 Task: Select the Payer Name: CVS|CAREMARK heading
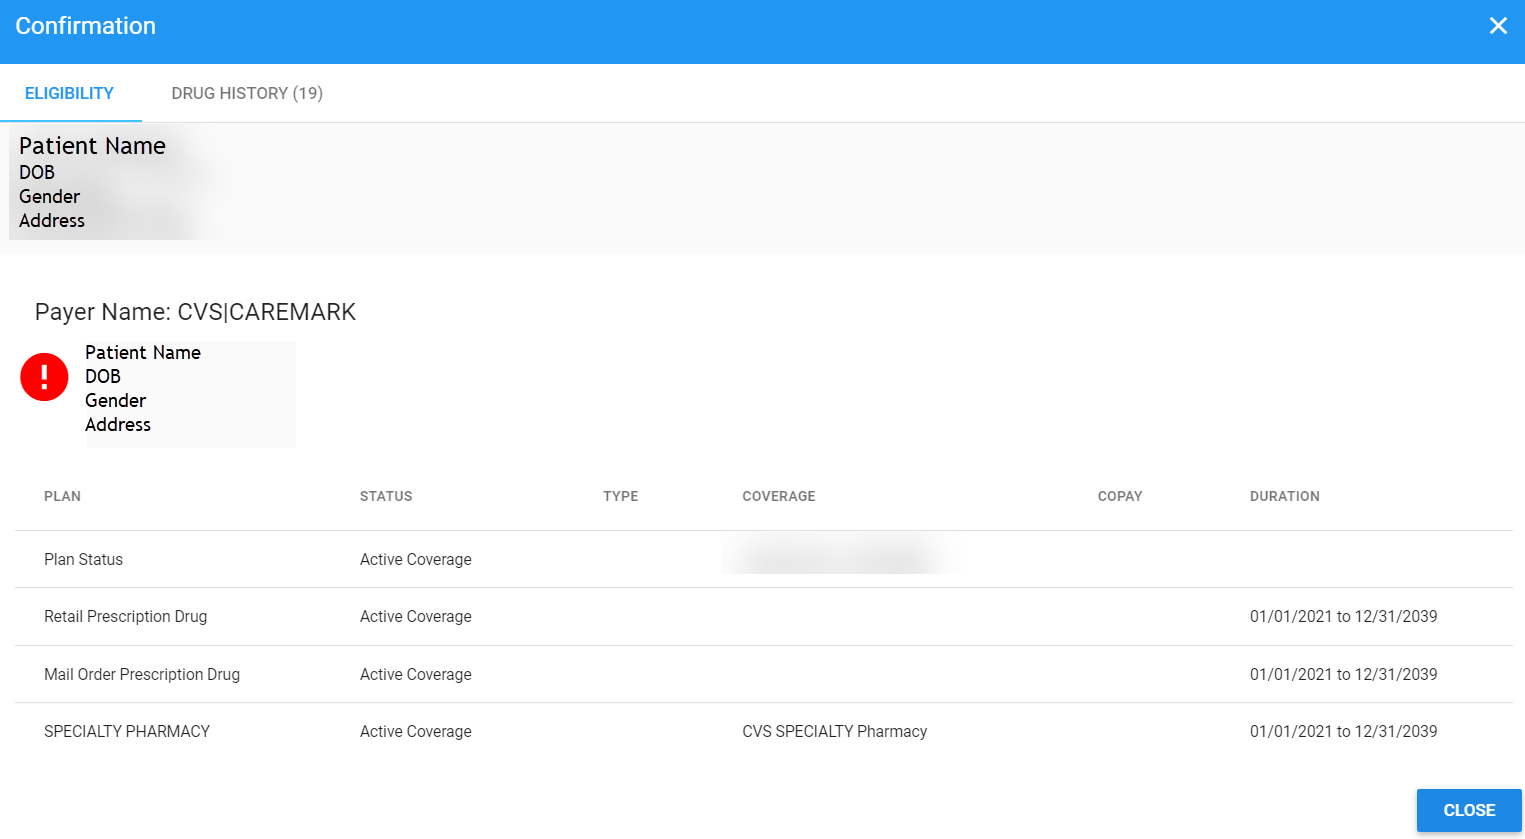click(195, 312)
